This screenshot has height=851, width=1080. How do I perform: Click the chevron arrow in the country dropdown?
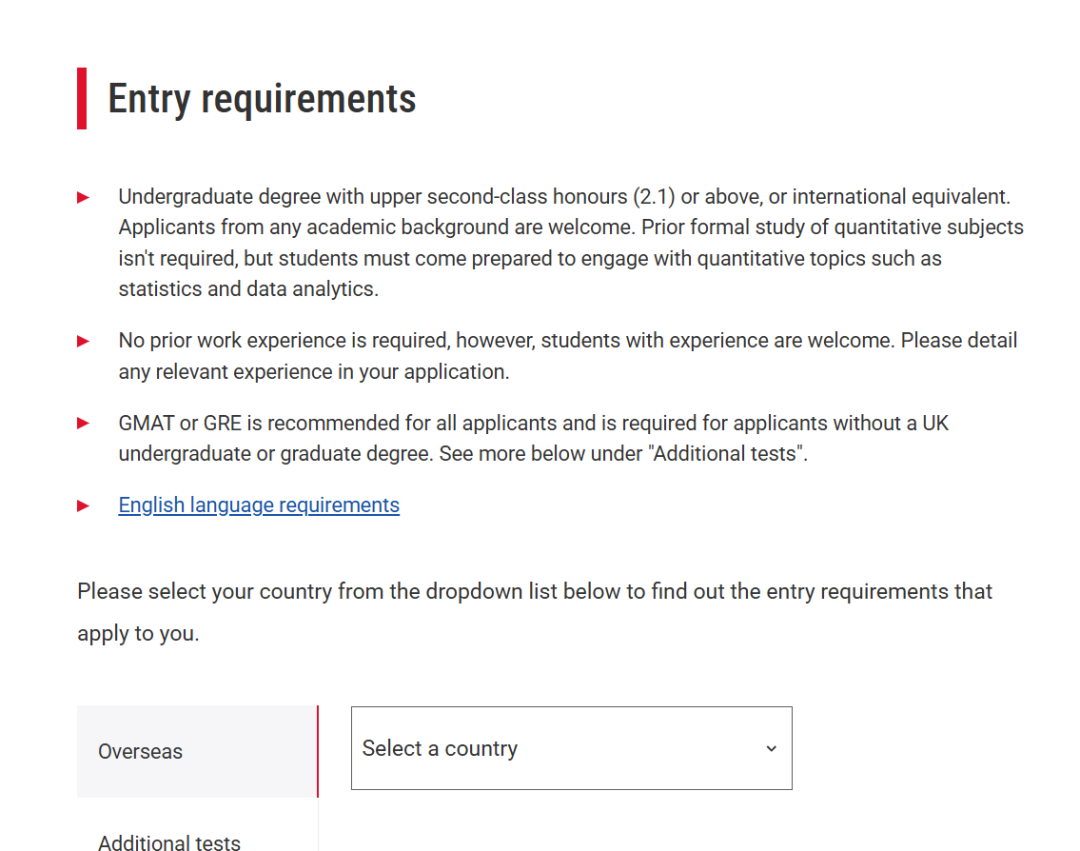771,749
